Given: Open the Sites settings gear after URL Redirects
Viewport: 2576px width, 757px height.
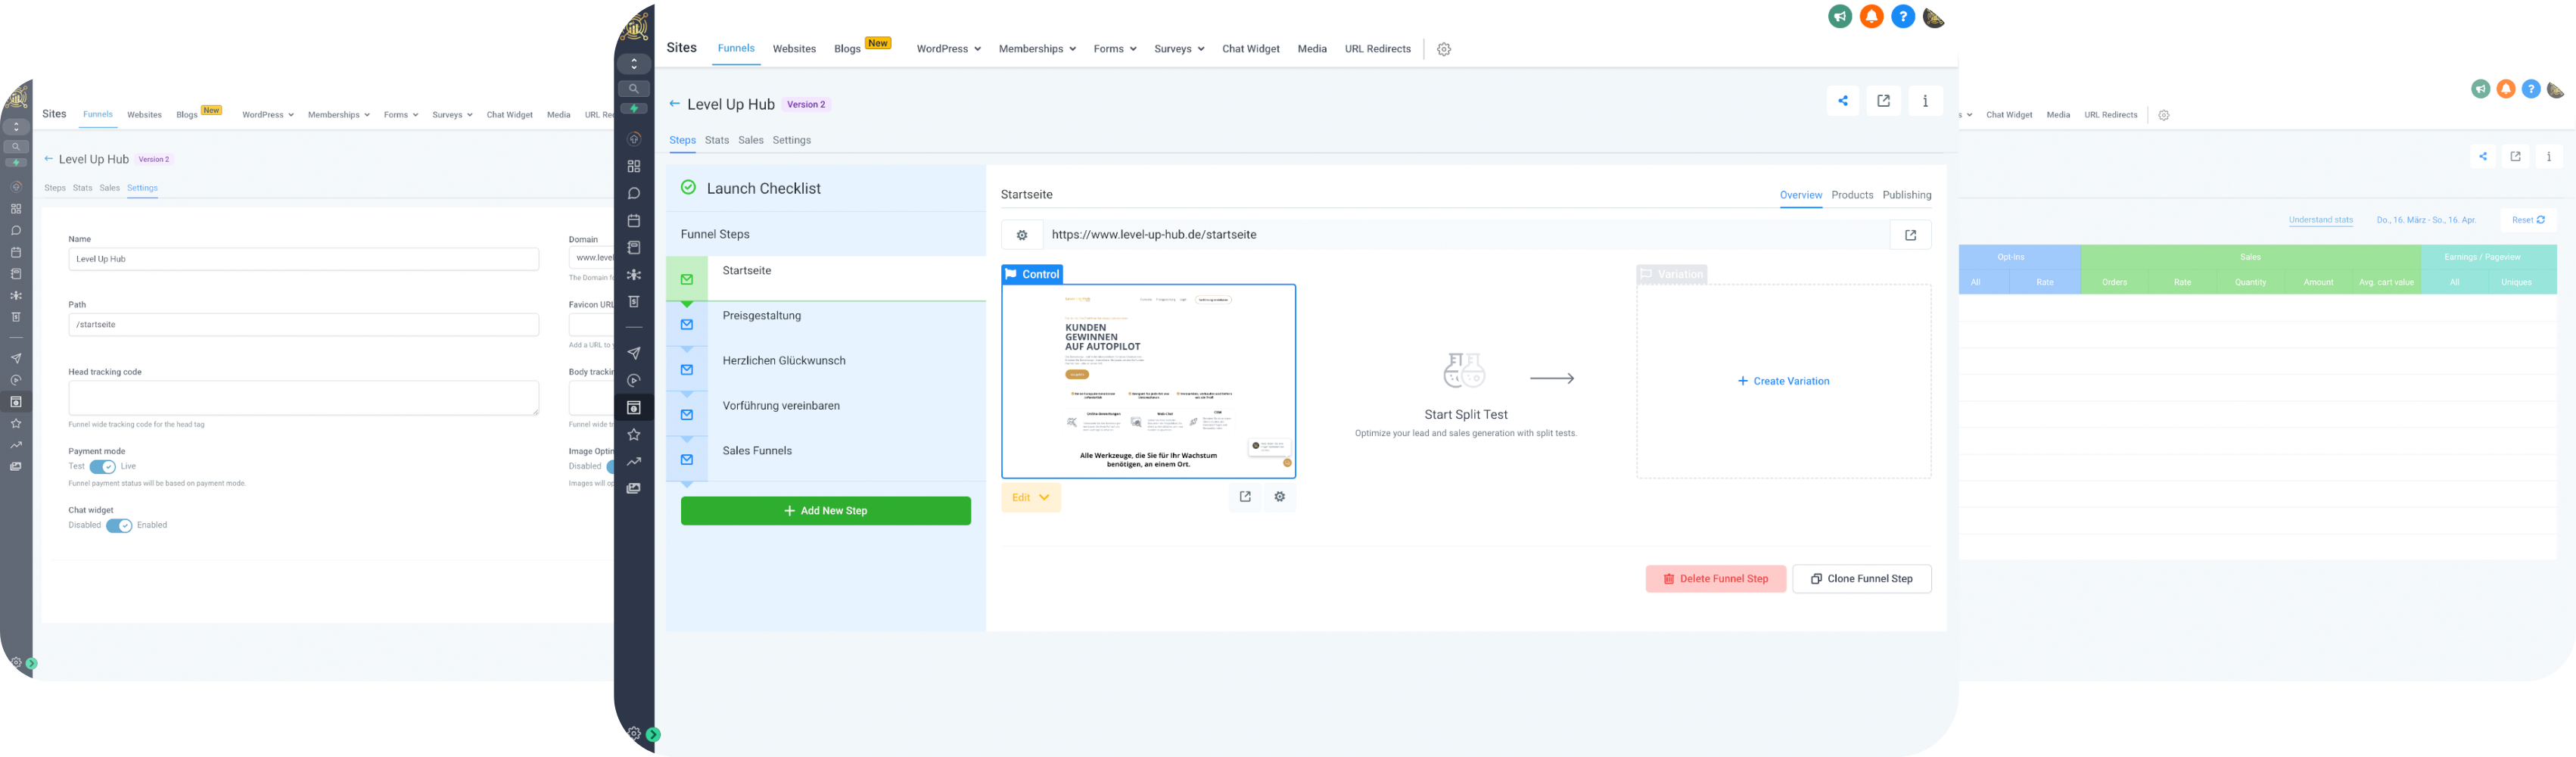Looking at the screenshot, I should (x=1444, y=49).
